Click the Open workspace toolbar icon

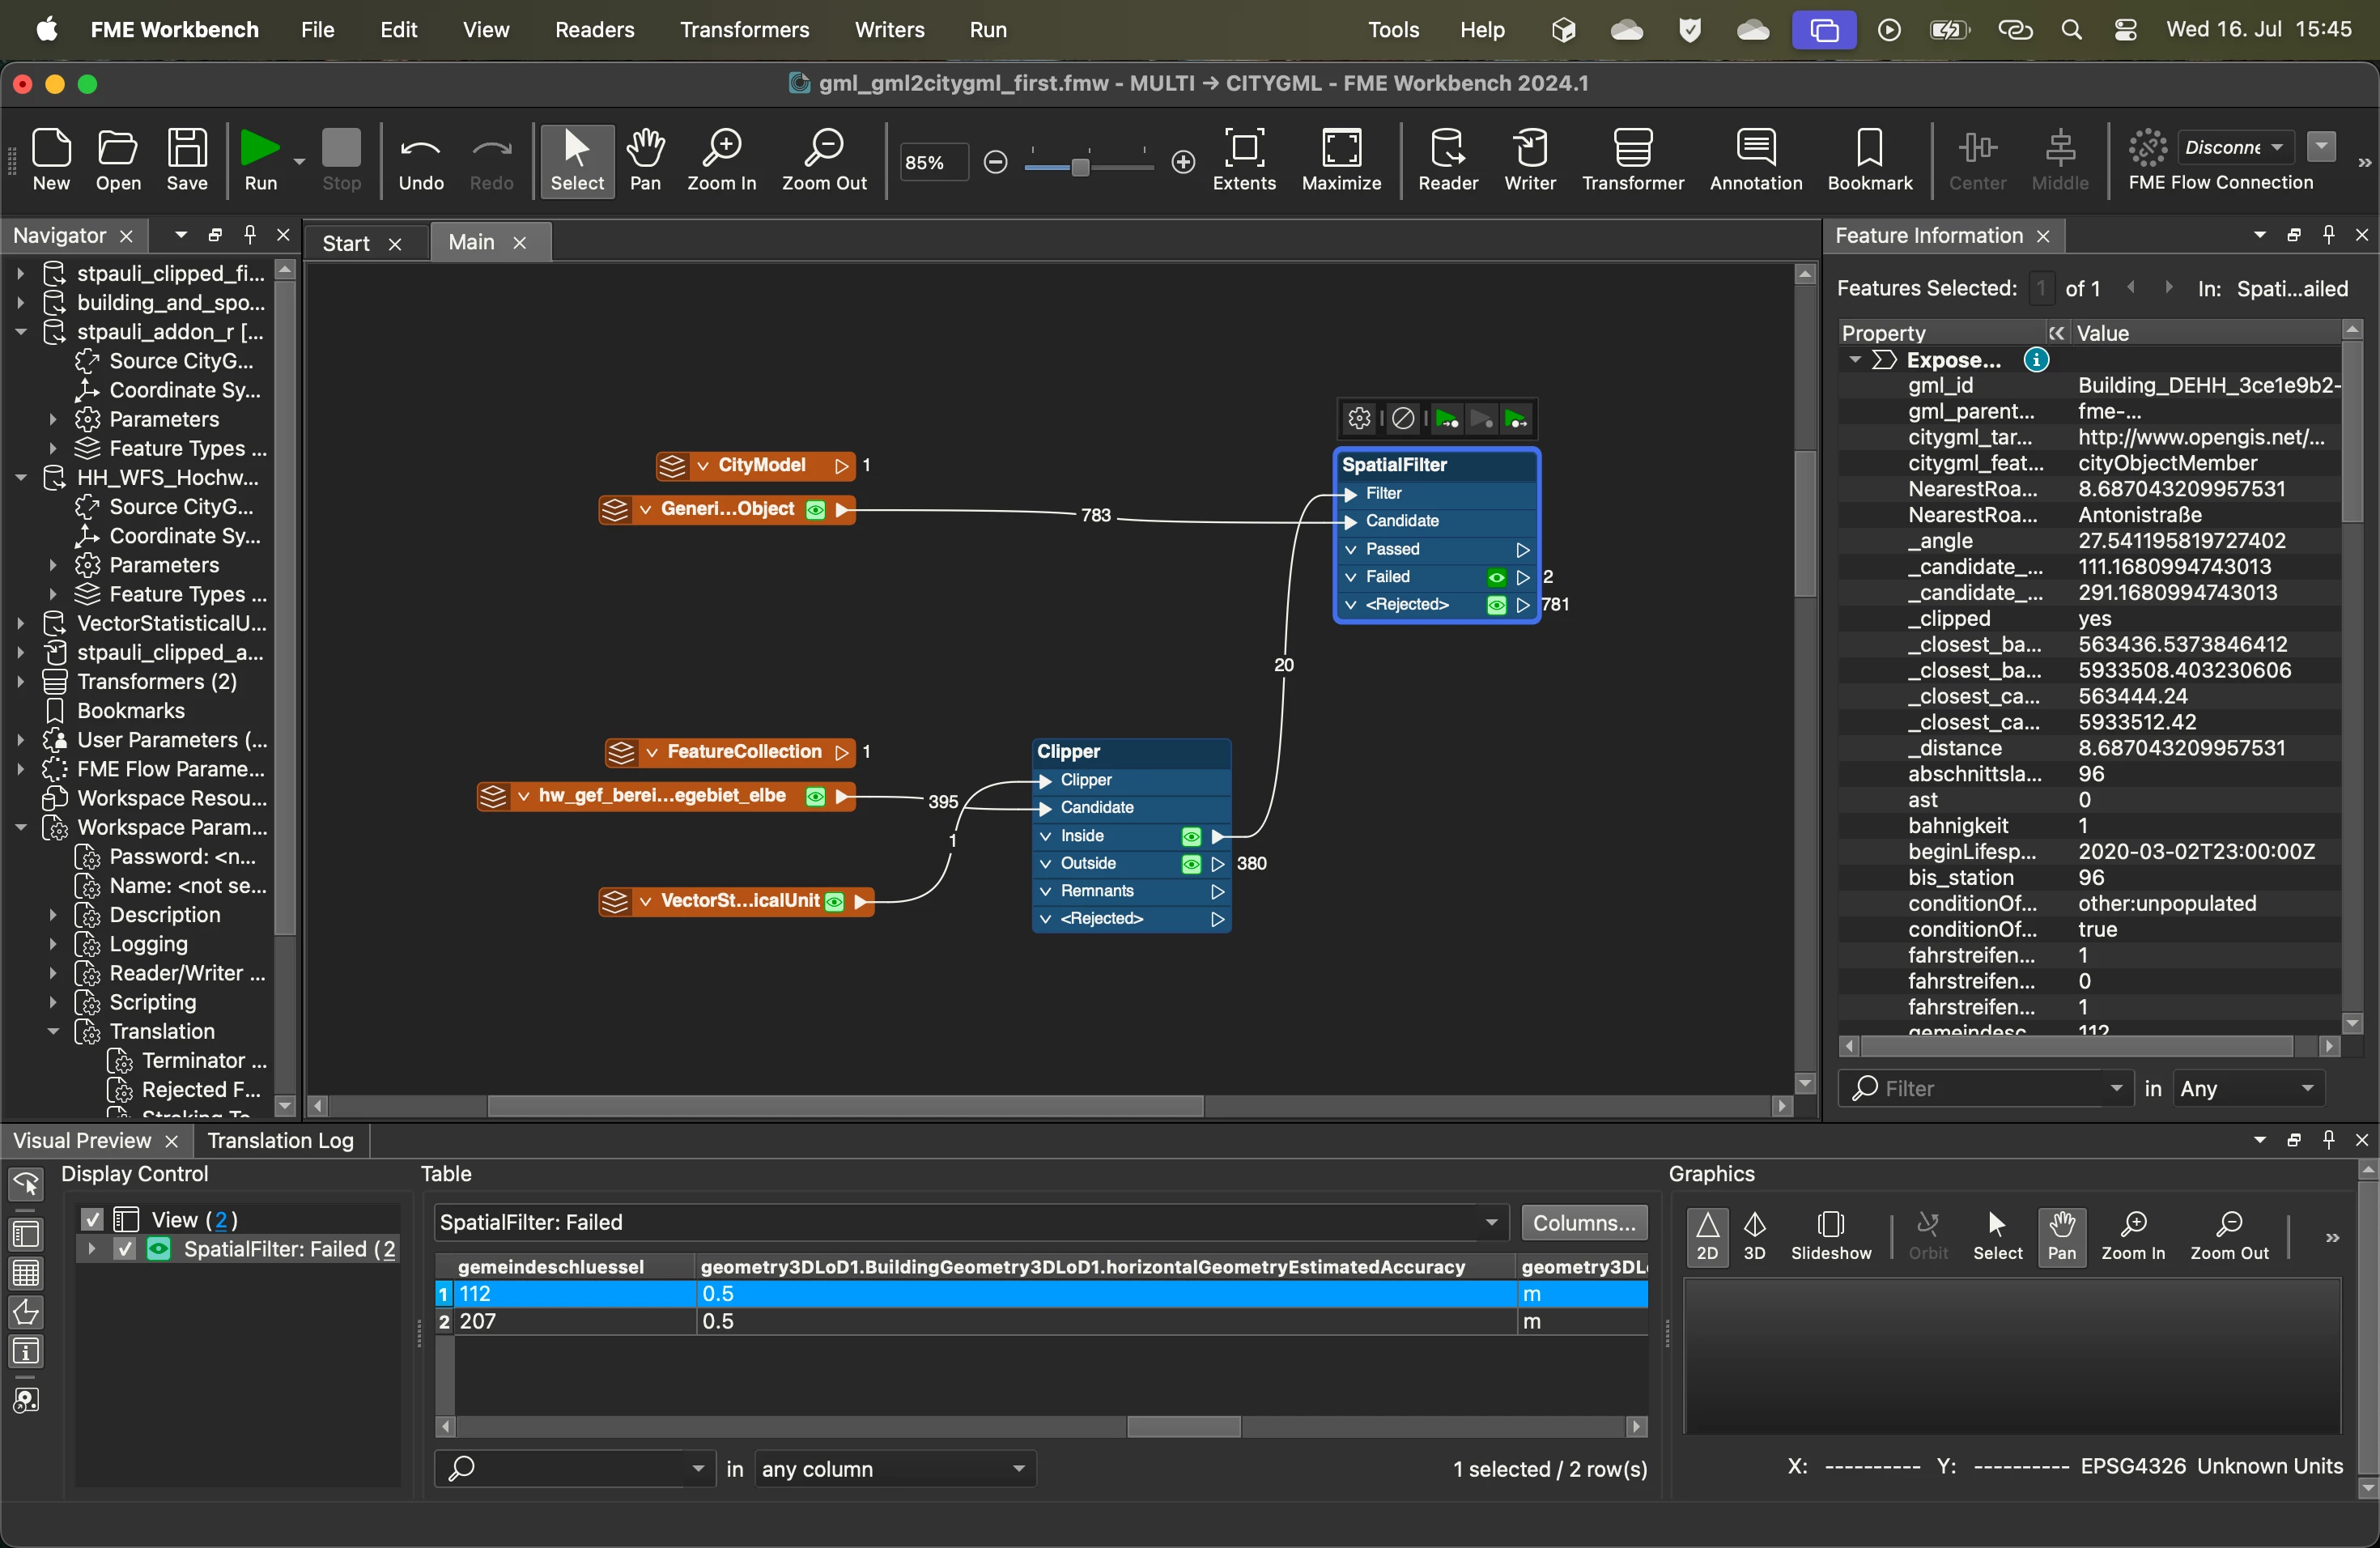pyautogui.click(x=118, y=160)
